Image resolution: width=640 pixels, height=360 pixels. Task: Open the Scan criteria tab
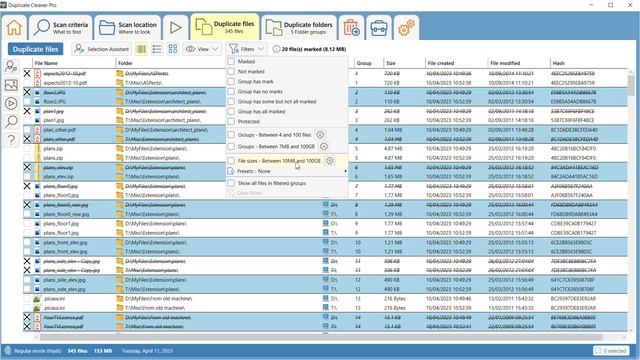pos(61,28)
